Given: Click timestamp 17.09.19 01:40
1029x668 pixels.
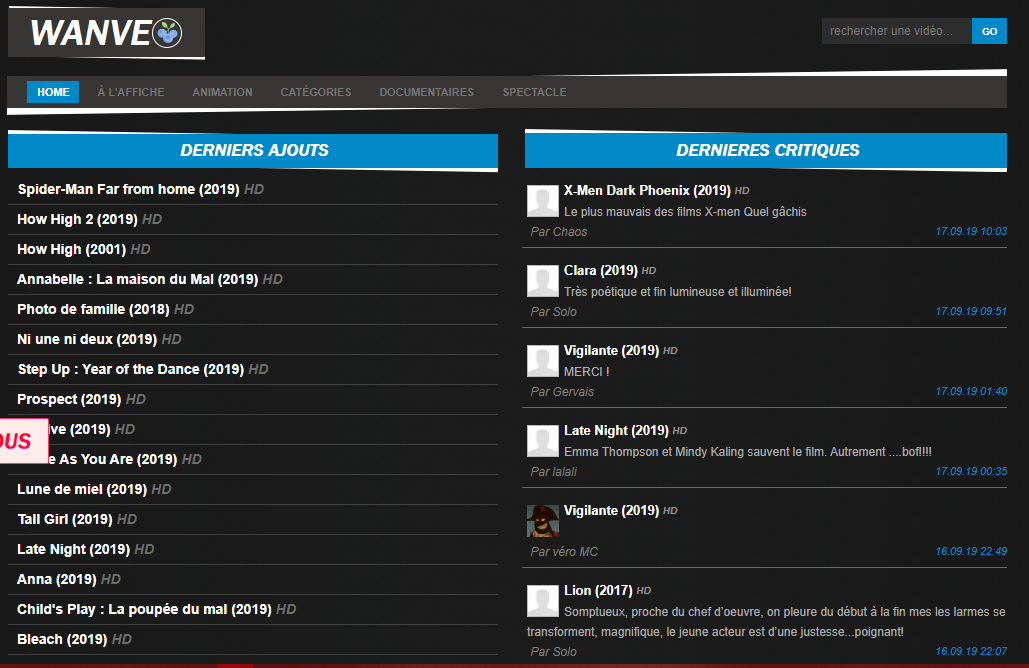Looking at the screenshot, I should (971, 391).
